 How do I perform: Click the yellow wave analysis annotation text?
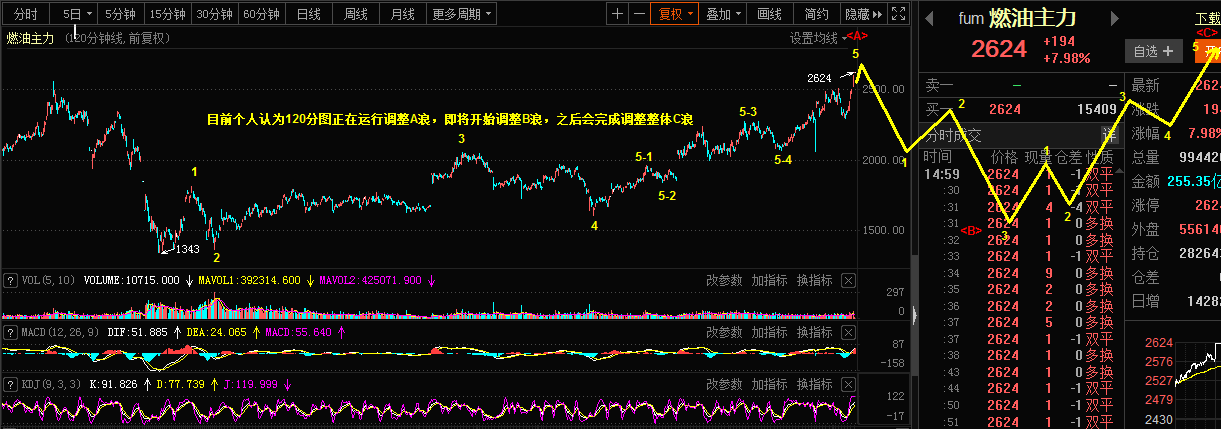point(450,118)
